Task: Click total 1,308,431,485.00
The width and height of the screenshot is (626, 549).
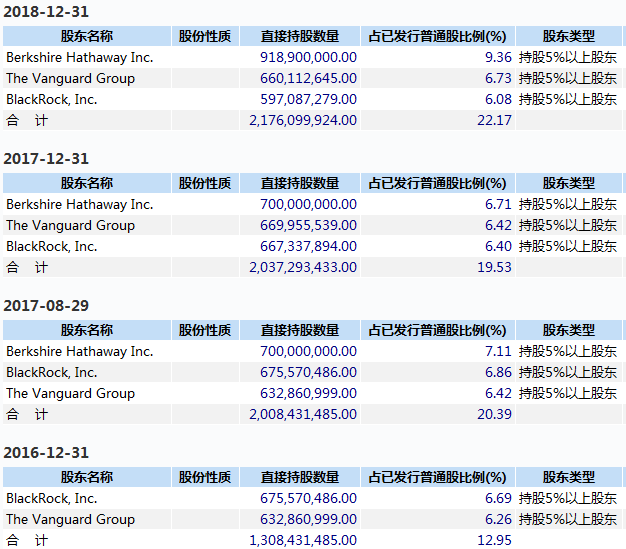Action: [303, 540]
